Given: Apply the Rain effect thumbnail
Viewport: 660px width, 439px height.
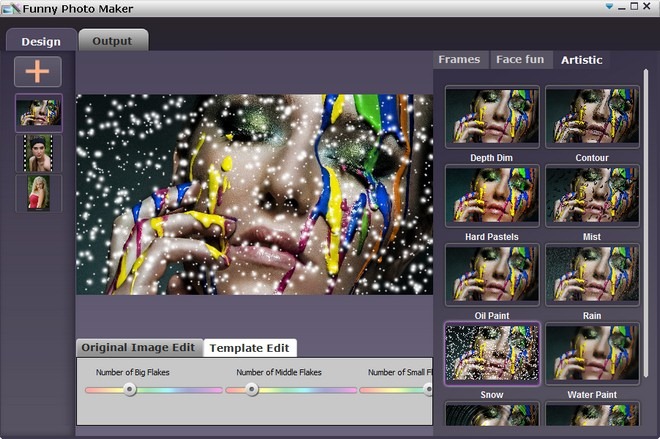Looking at the screenshot, I should coord(592,274).
